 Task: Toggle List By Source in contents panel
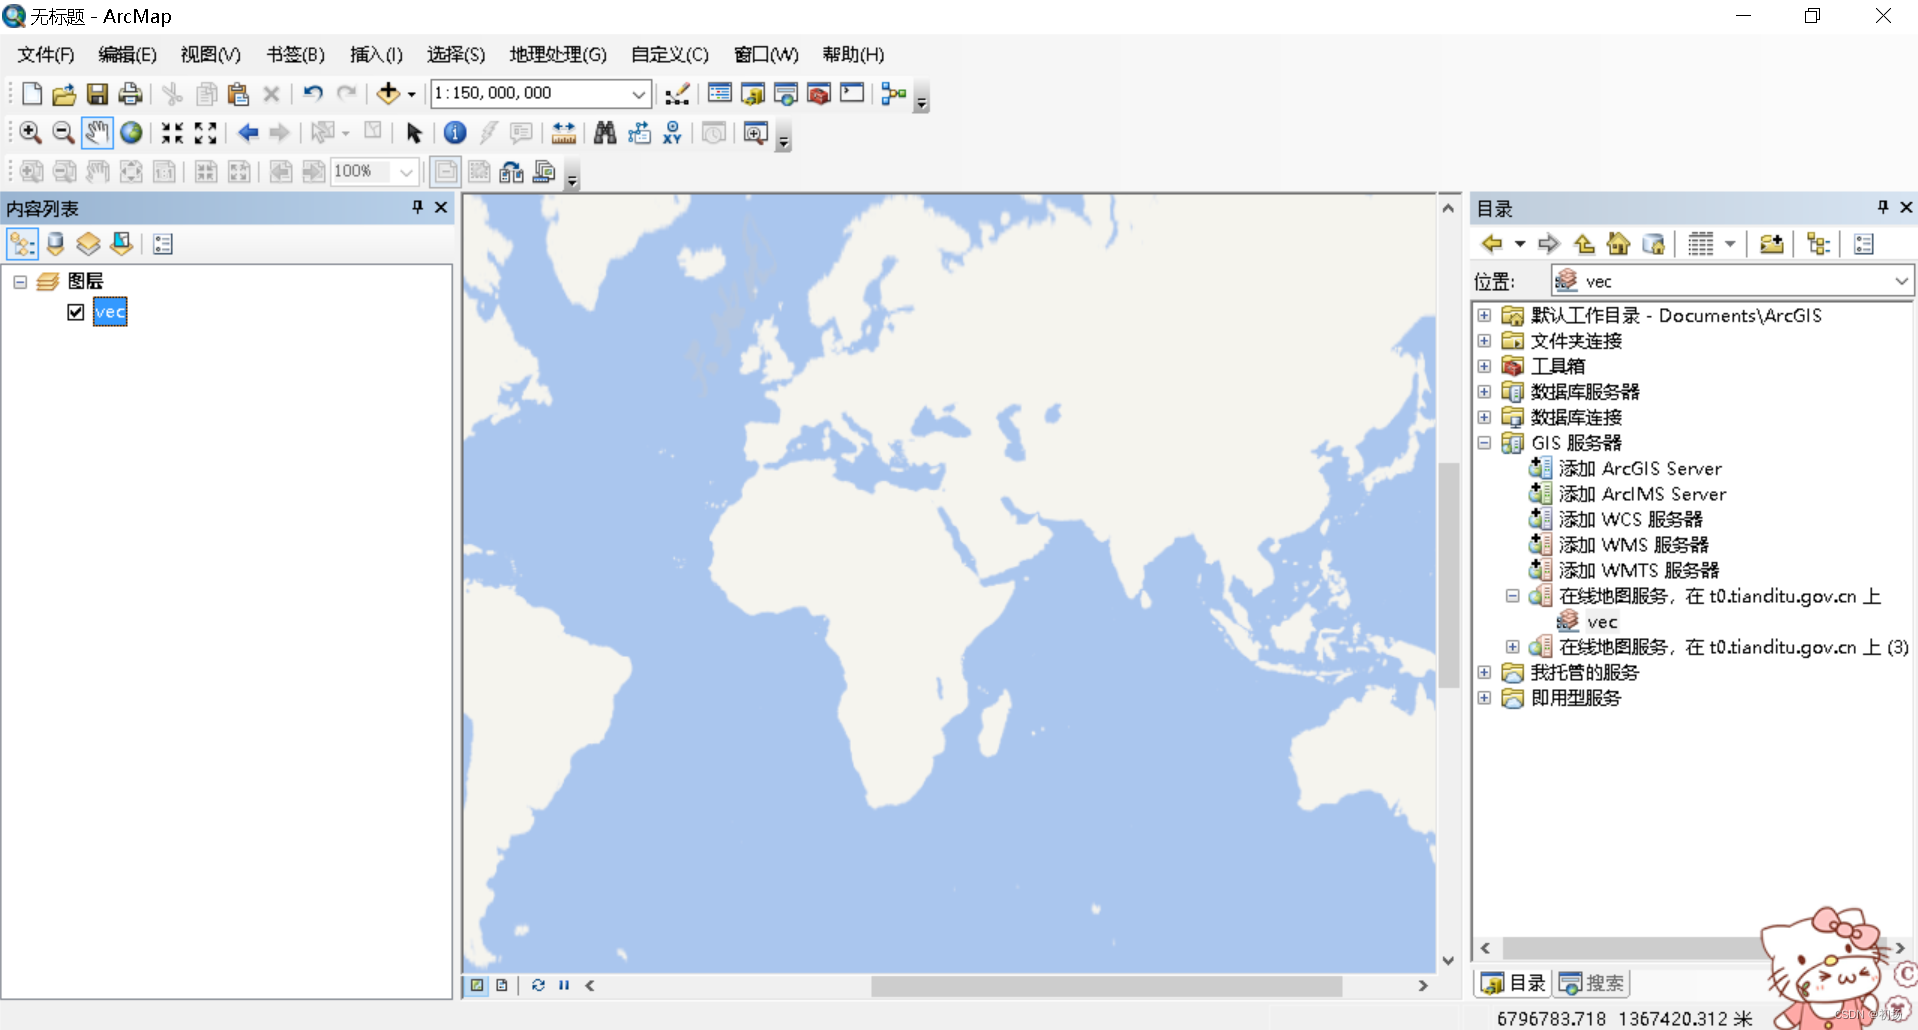point(55,243)
